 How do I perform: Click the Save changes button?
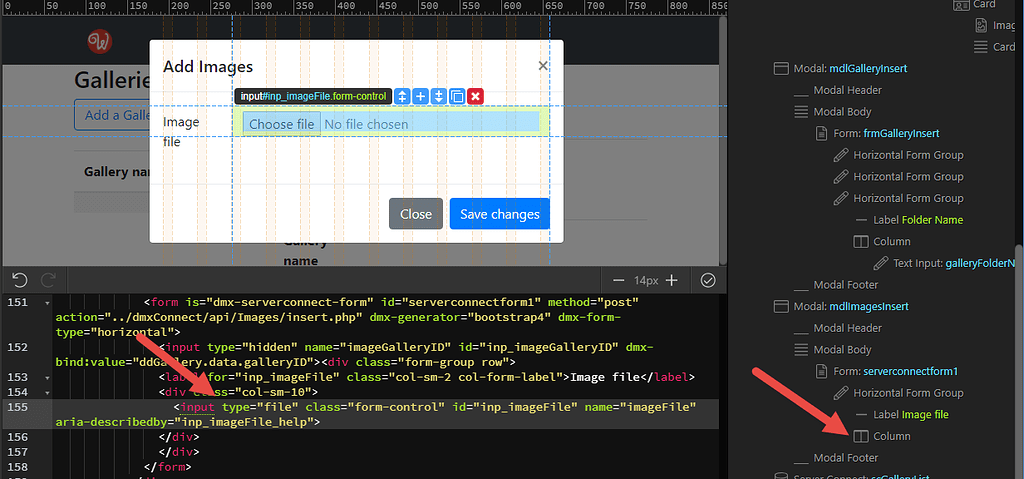click(499, 214)
